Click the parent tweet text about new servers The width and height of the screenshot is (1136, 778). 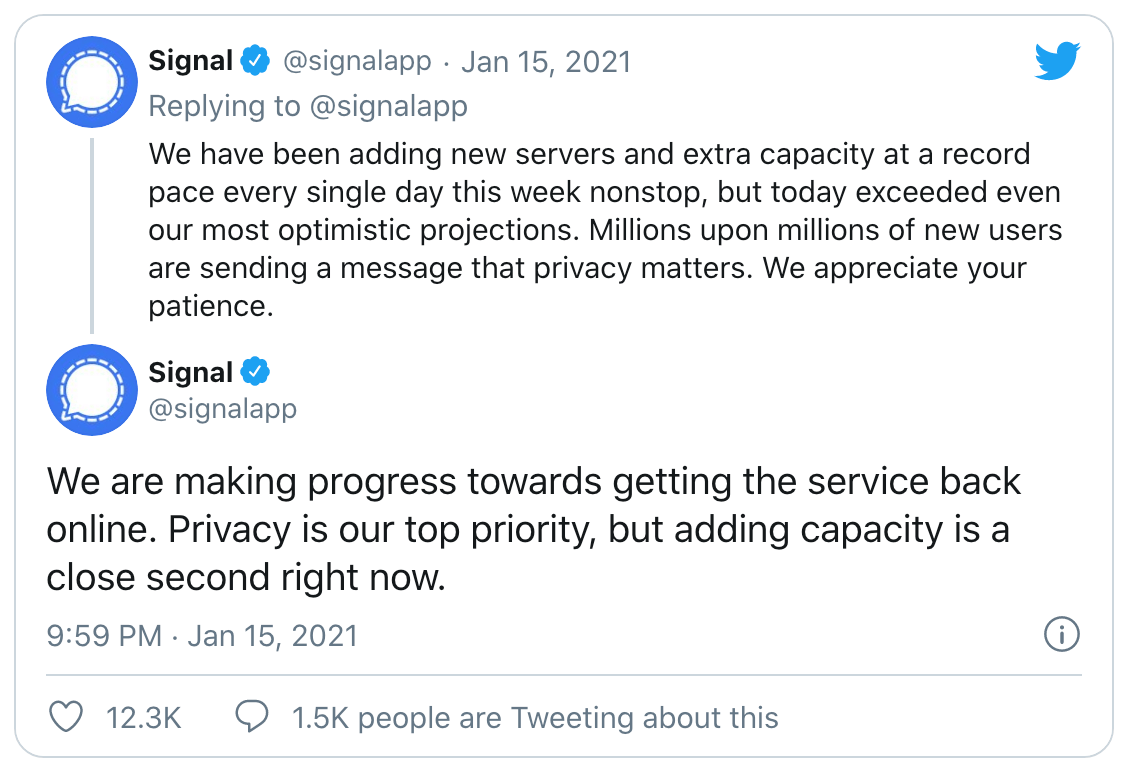coord(605,230)
